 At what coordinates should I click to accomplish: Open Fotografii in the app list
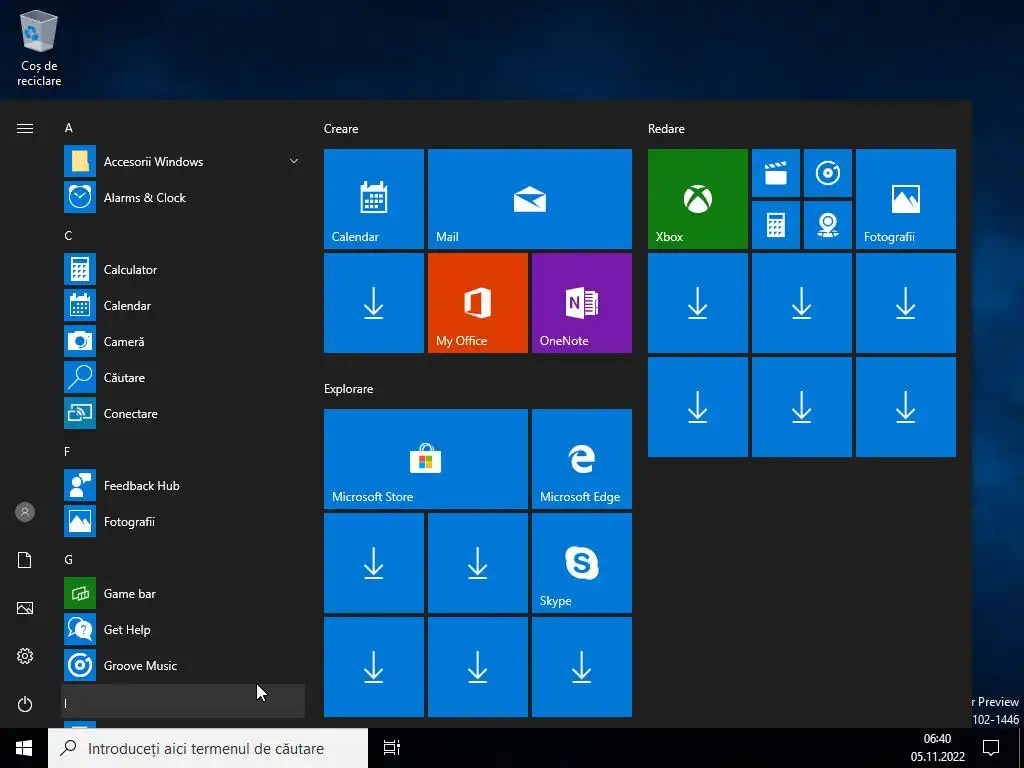click(x=183, y=521)
